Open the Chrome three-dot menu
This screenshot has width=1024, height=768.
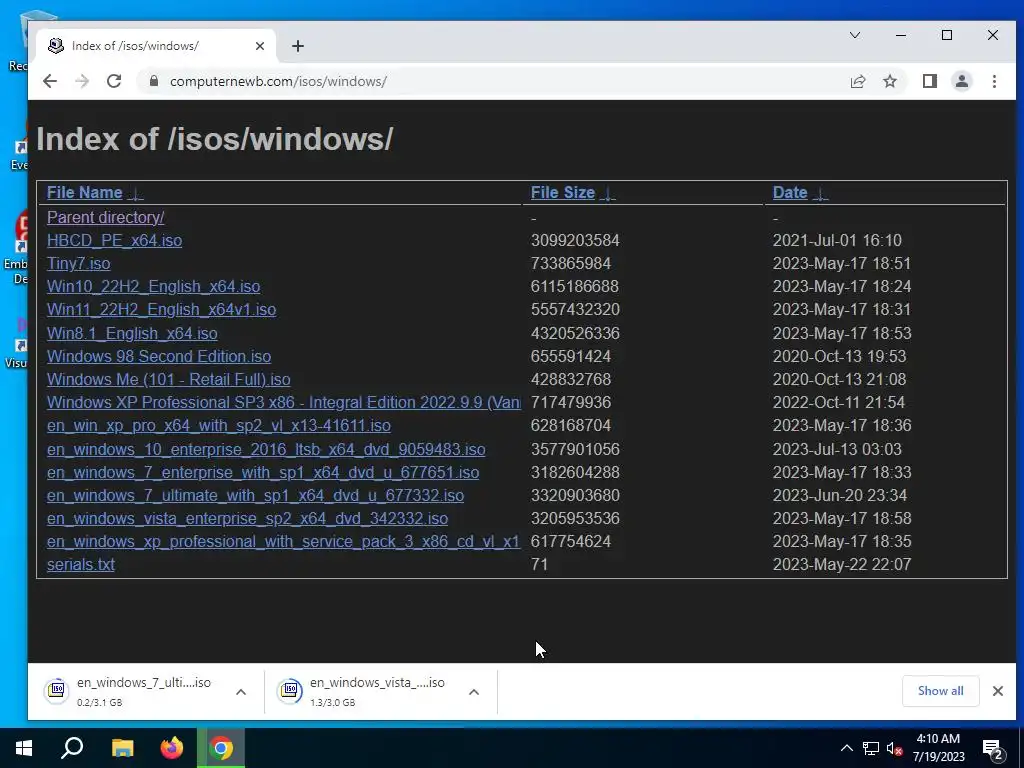[x=994, y=81]
